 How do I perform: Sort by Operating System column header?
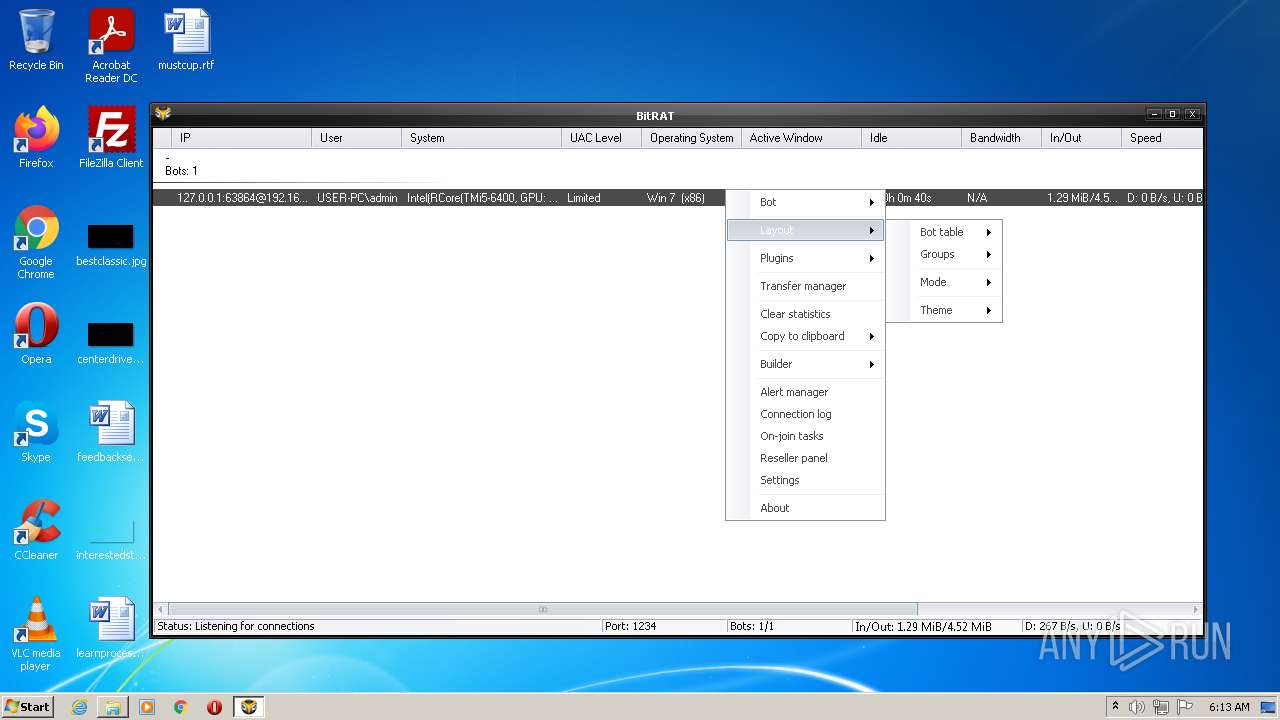pos(691,138)
